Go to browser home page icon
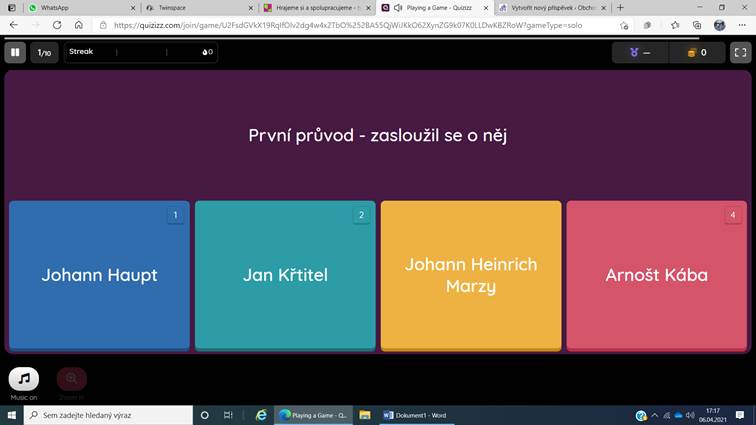Image resolution: width=756 pixels, height=425 pixels. click(x=79, y=25)
